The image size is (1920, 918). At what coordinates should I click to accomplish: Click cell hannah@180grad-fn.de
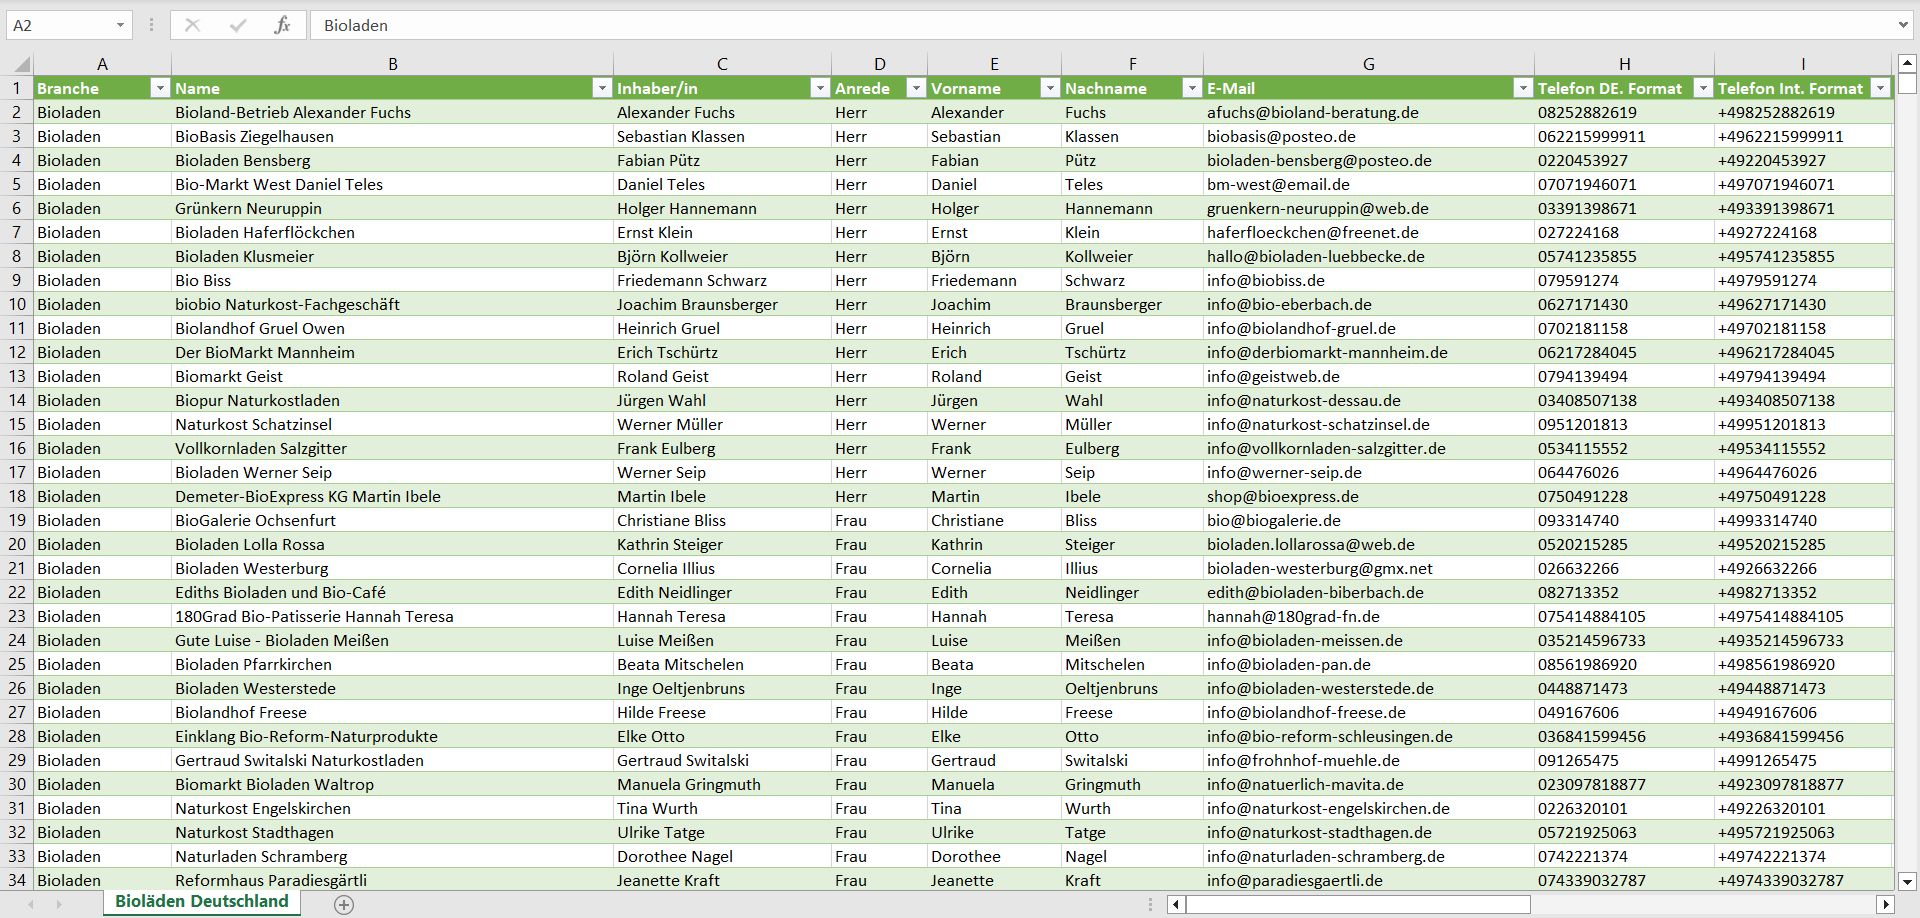click(1368, 616)
